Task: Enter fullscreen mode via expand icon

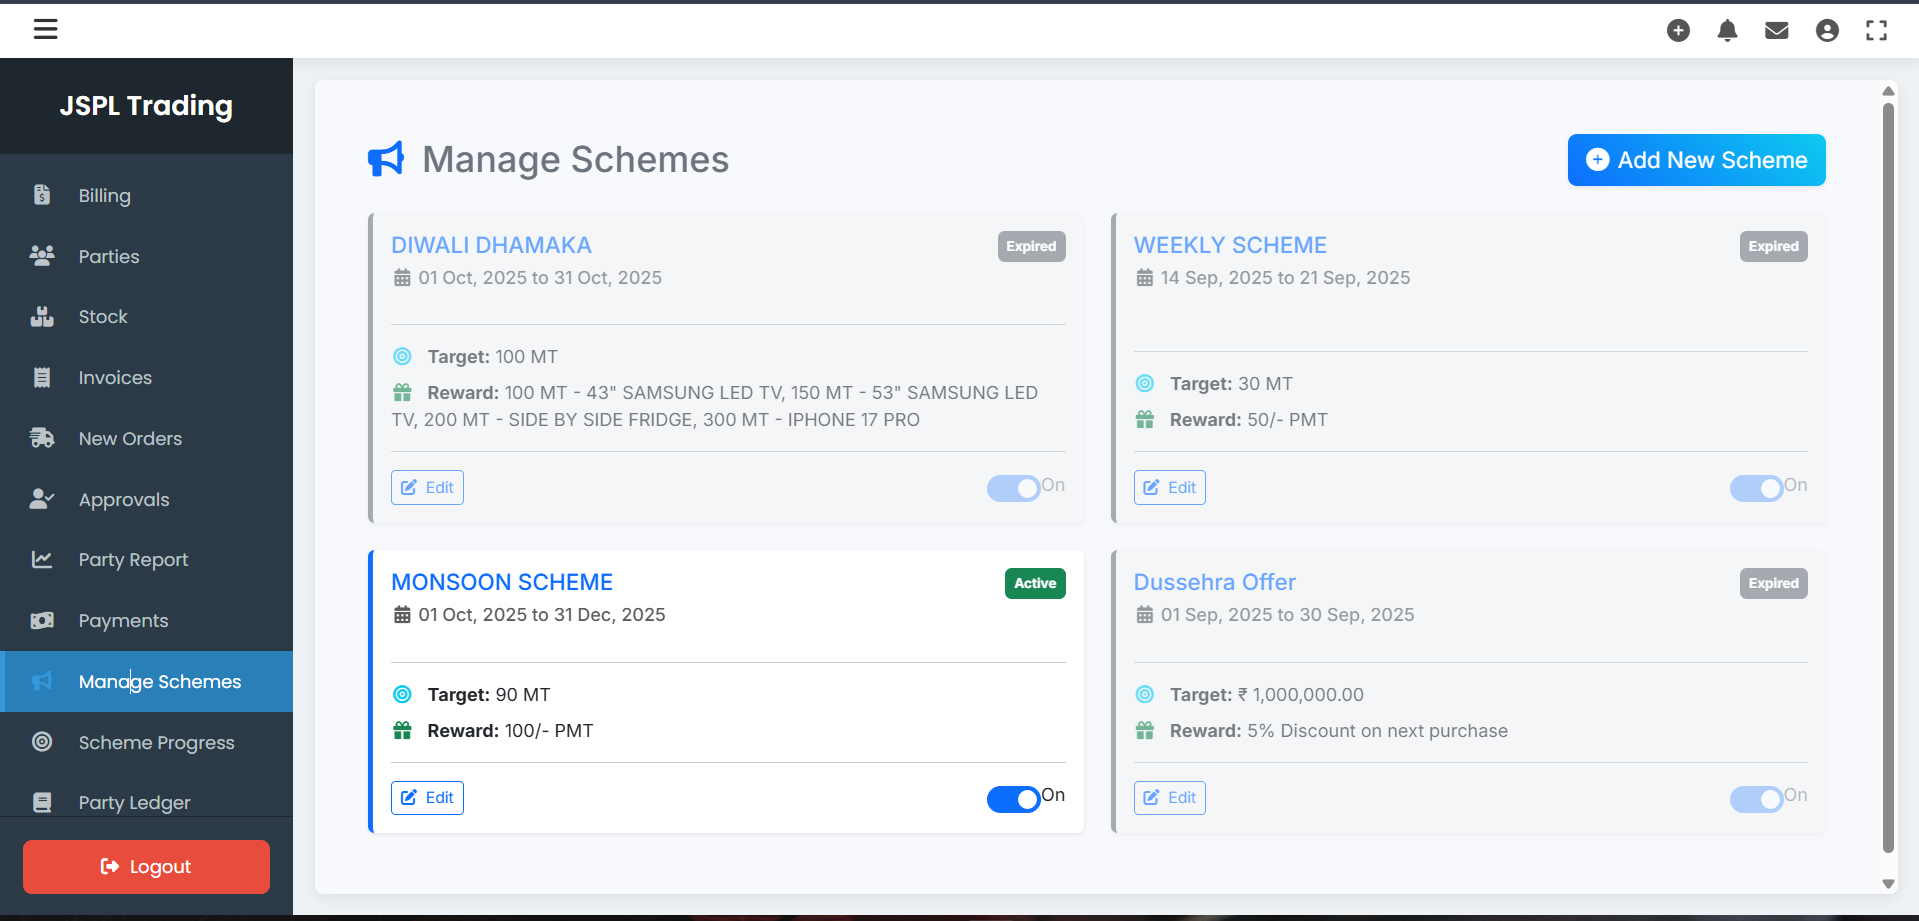Action: click(x=1876, y=31)
